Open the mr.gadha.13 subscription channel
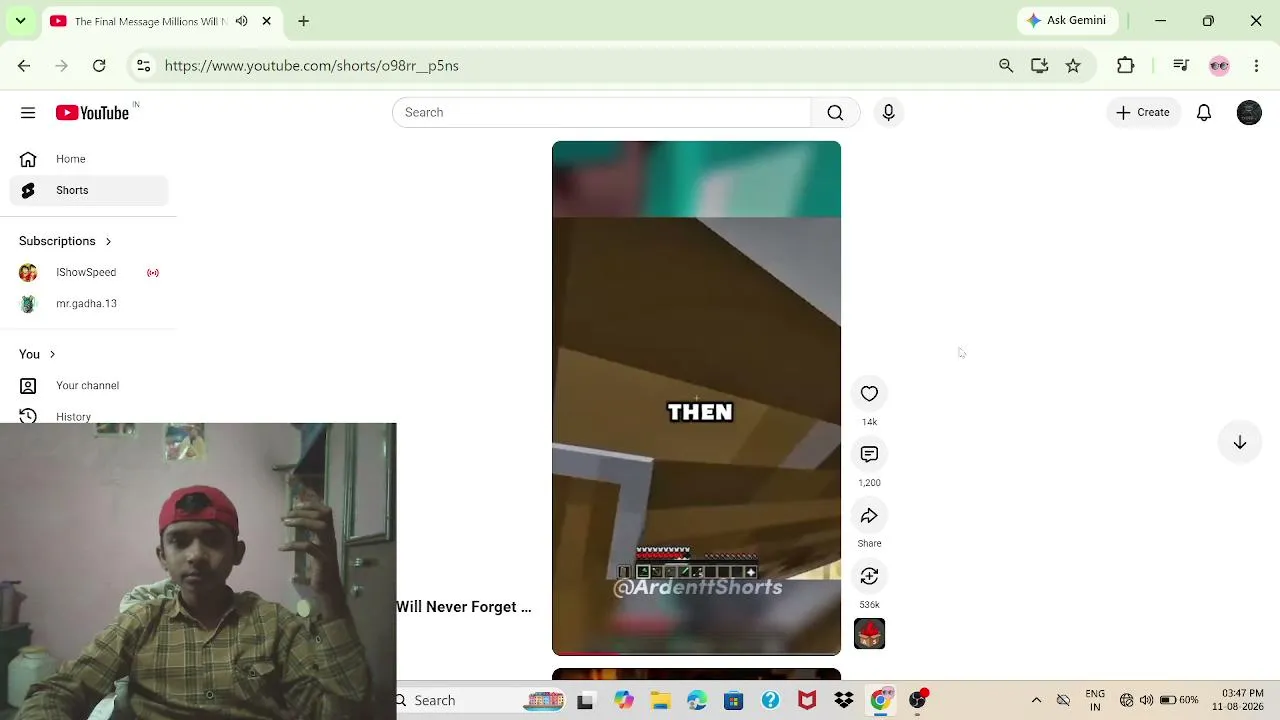 (89, 303)
